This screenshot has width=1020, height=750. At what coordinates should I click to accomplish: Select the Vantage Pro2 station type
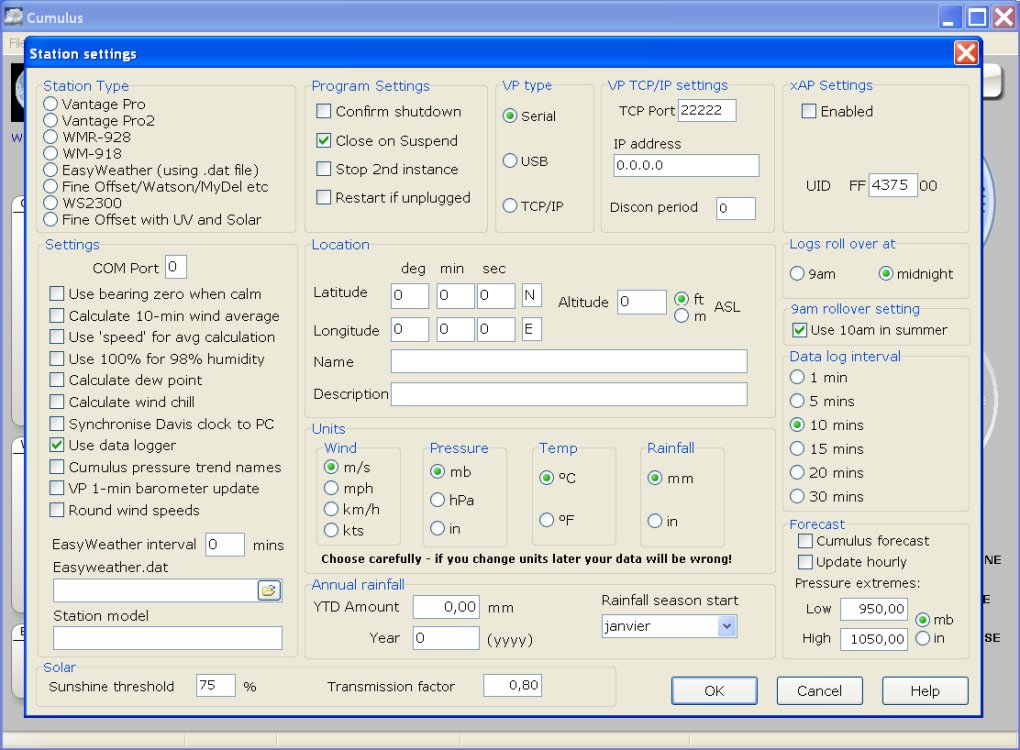51,120
